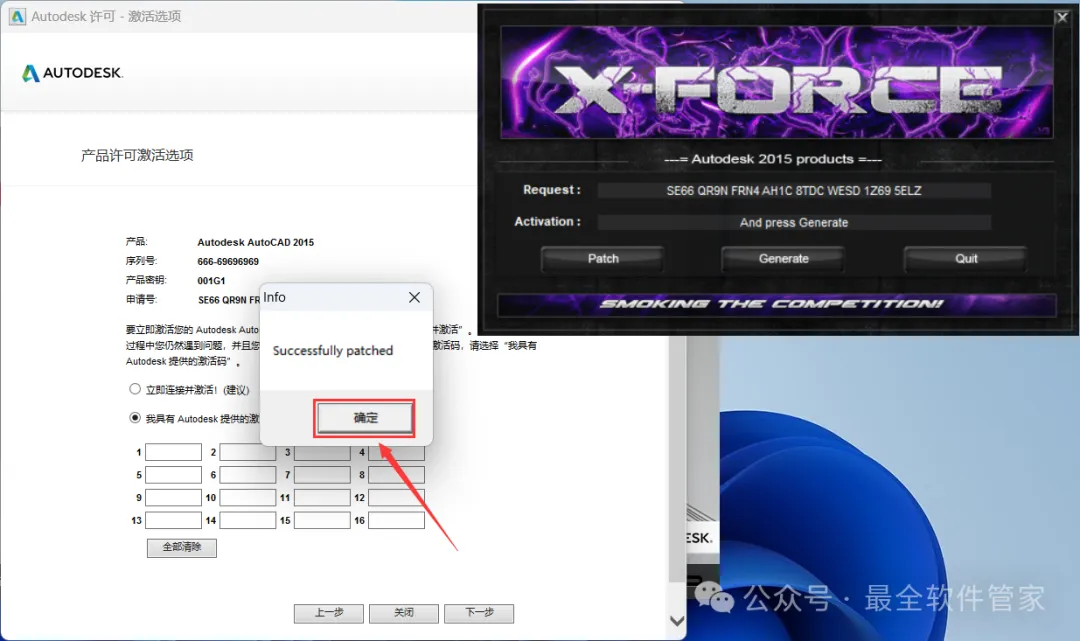
Task: Click the Activation field in X-Force
Action: 793,222
